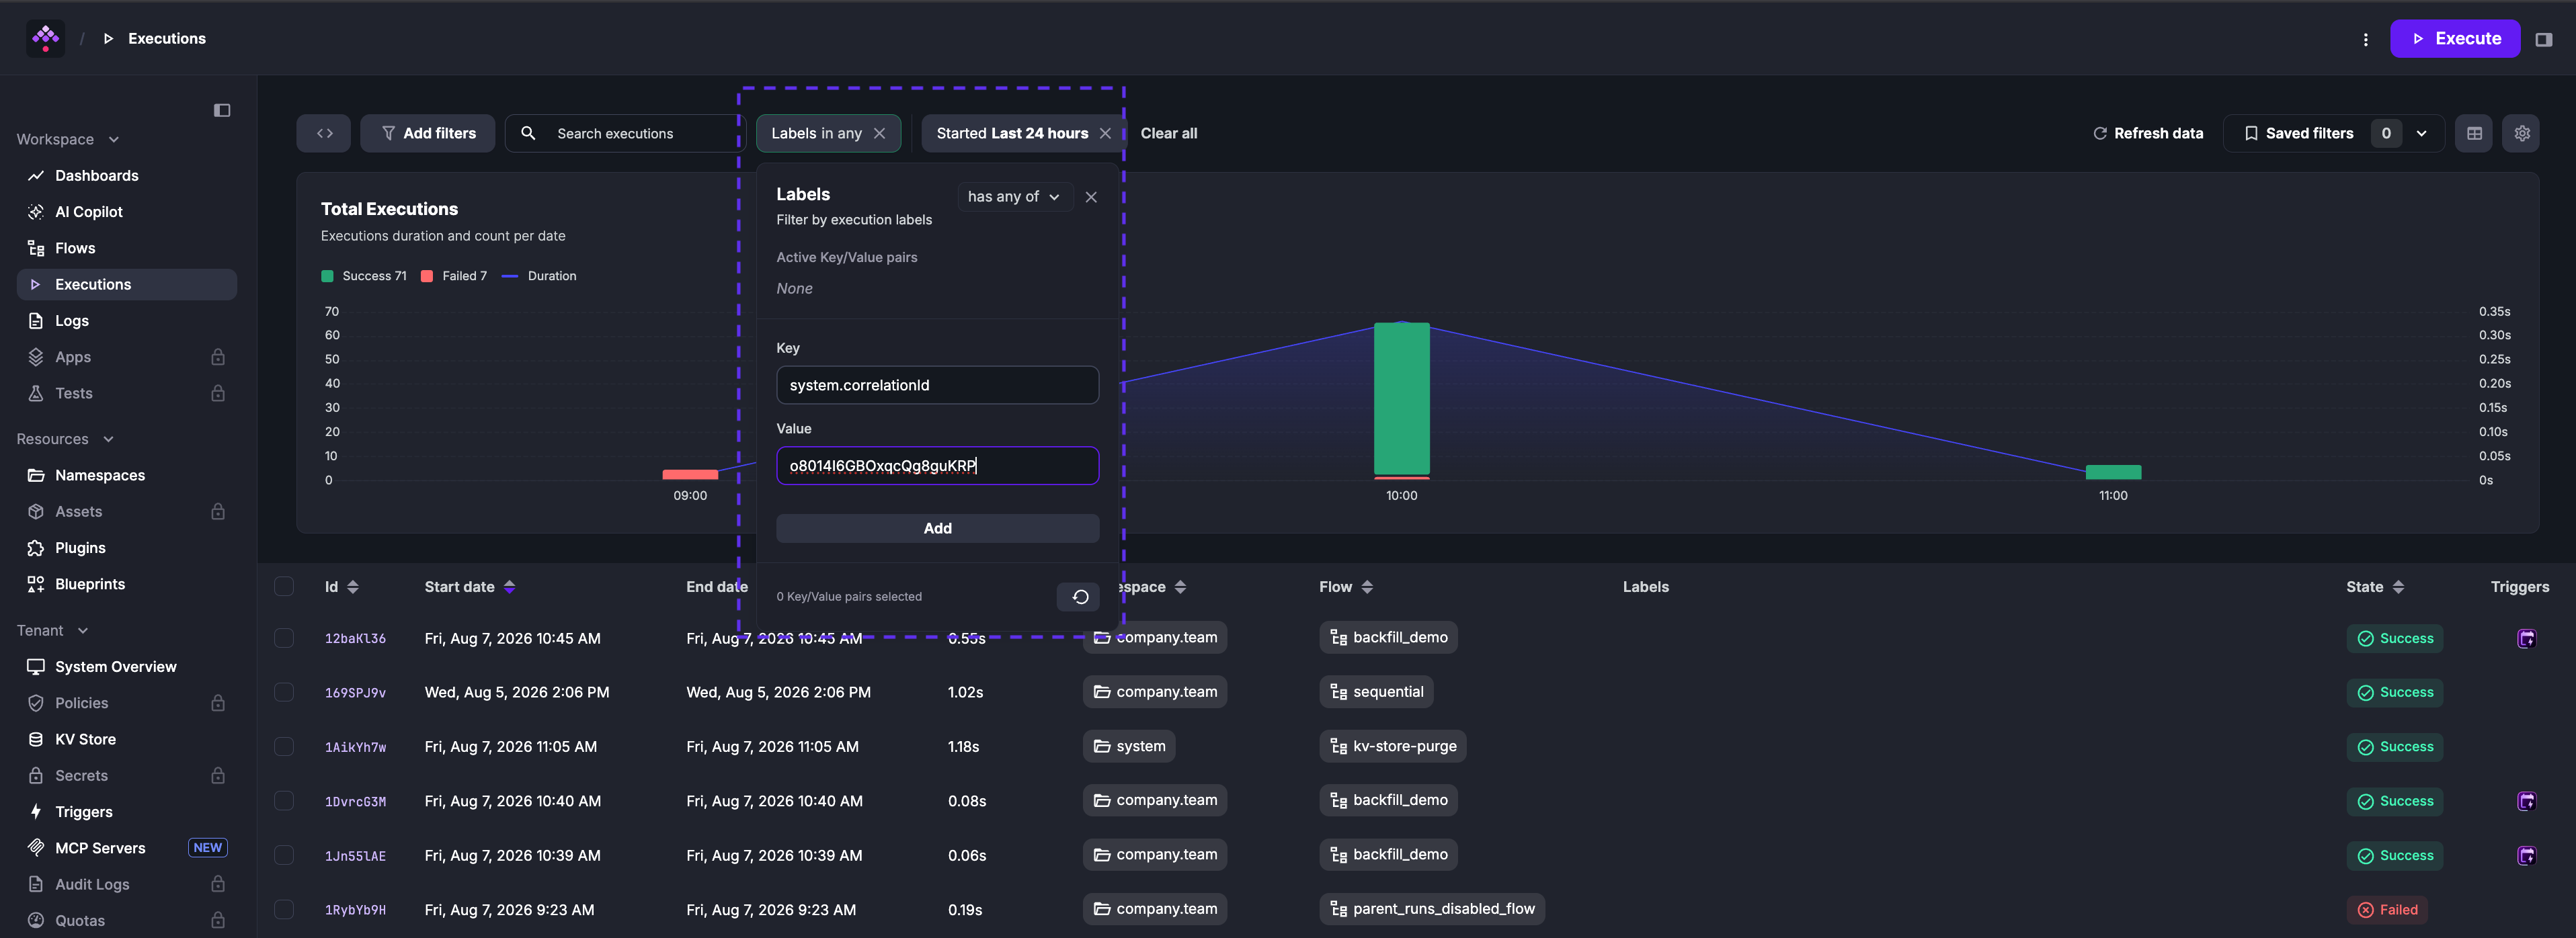Open the three-dot more options menu

click(x=2365, y=39)
